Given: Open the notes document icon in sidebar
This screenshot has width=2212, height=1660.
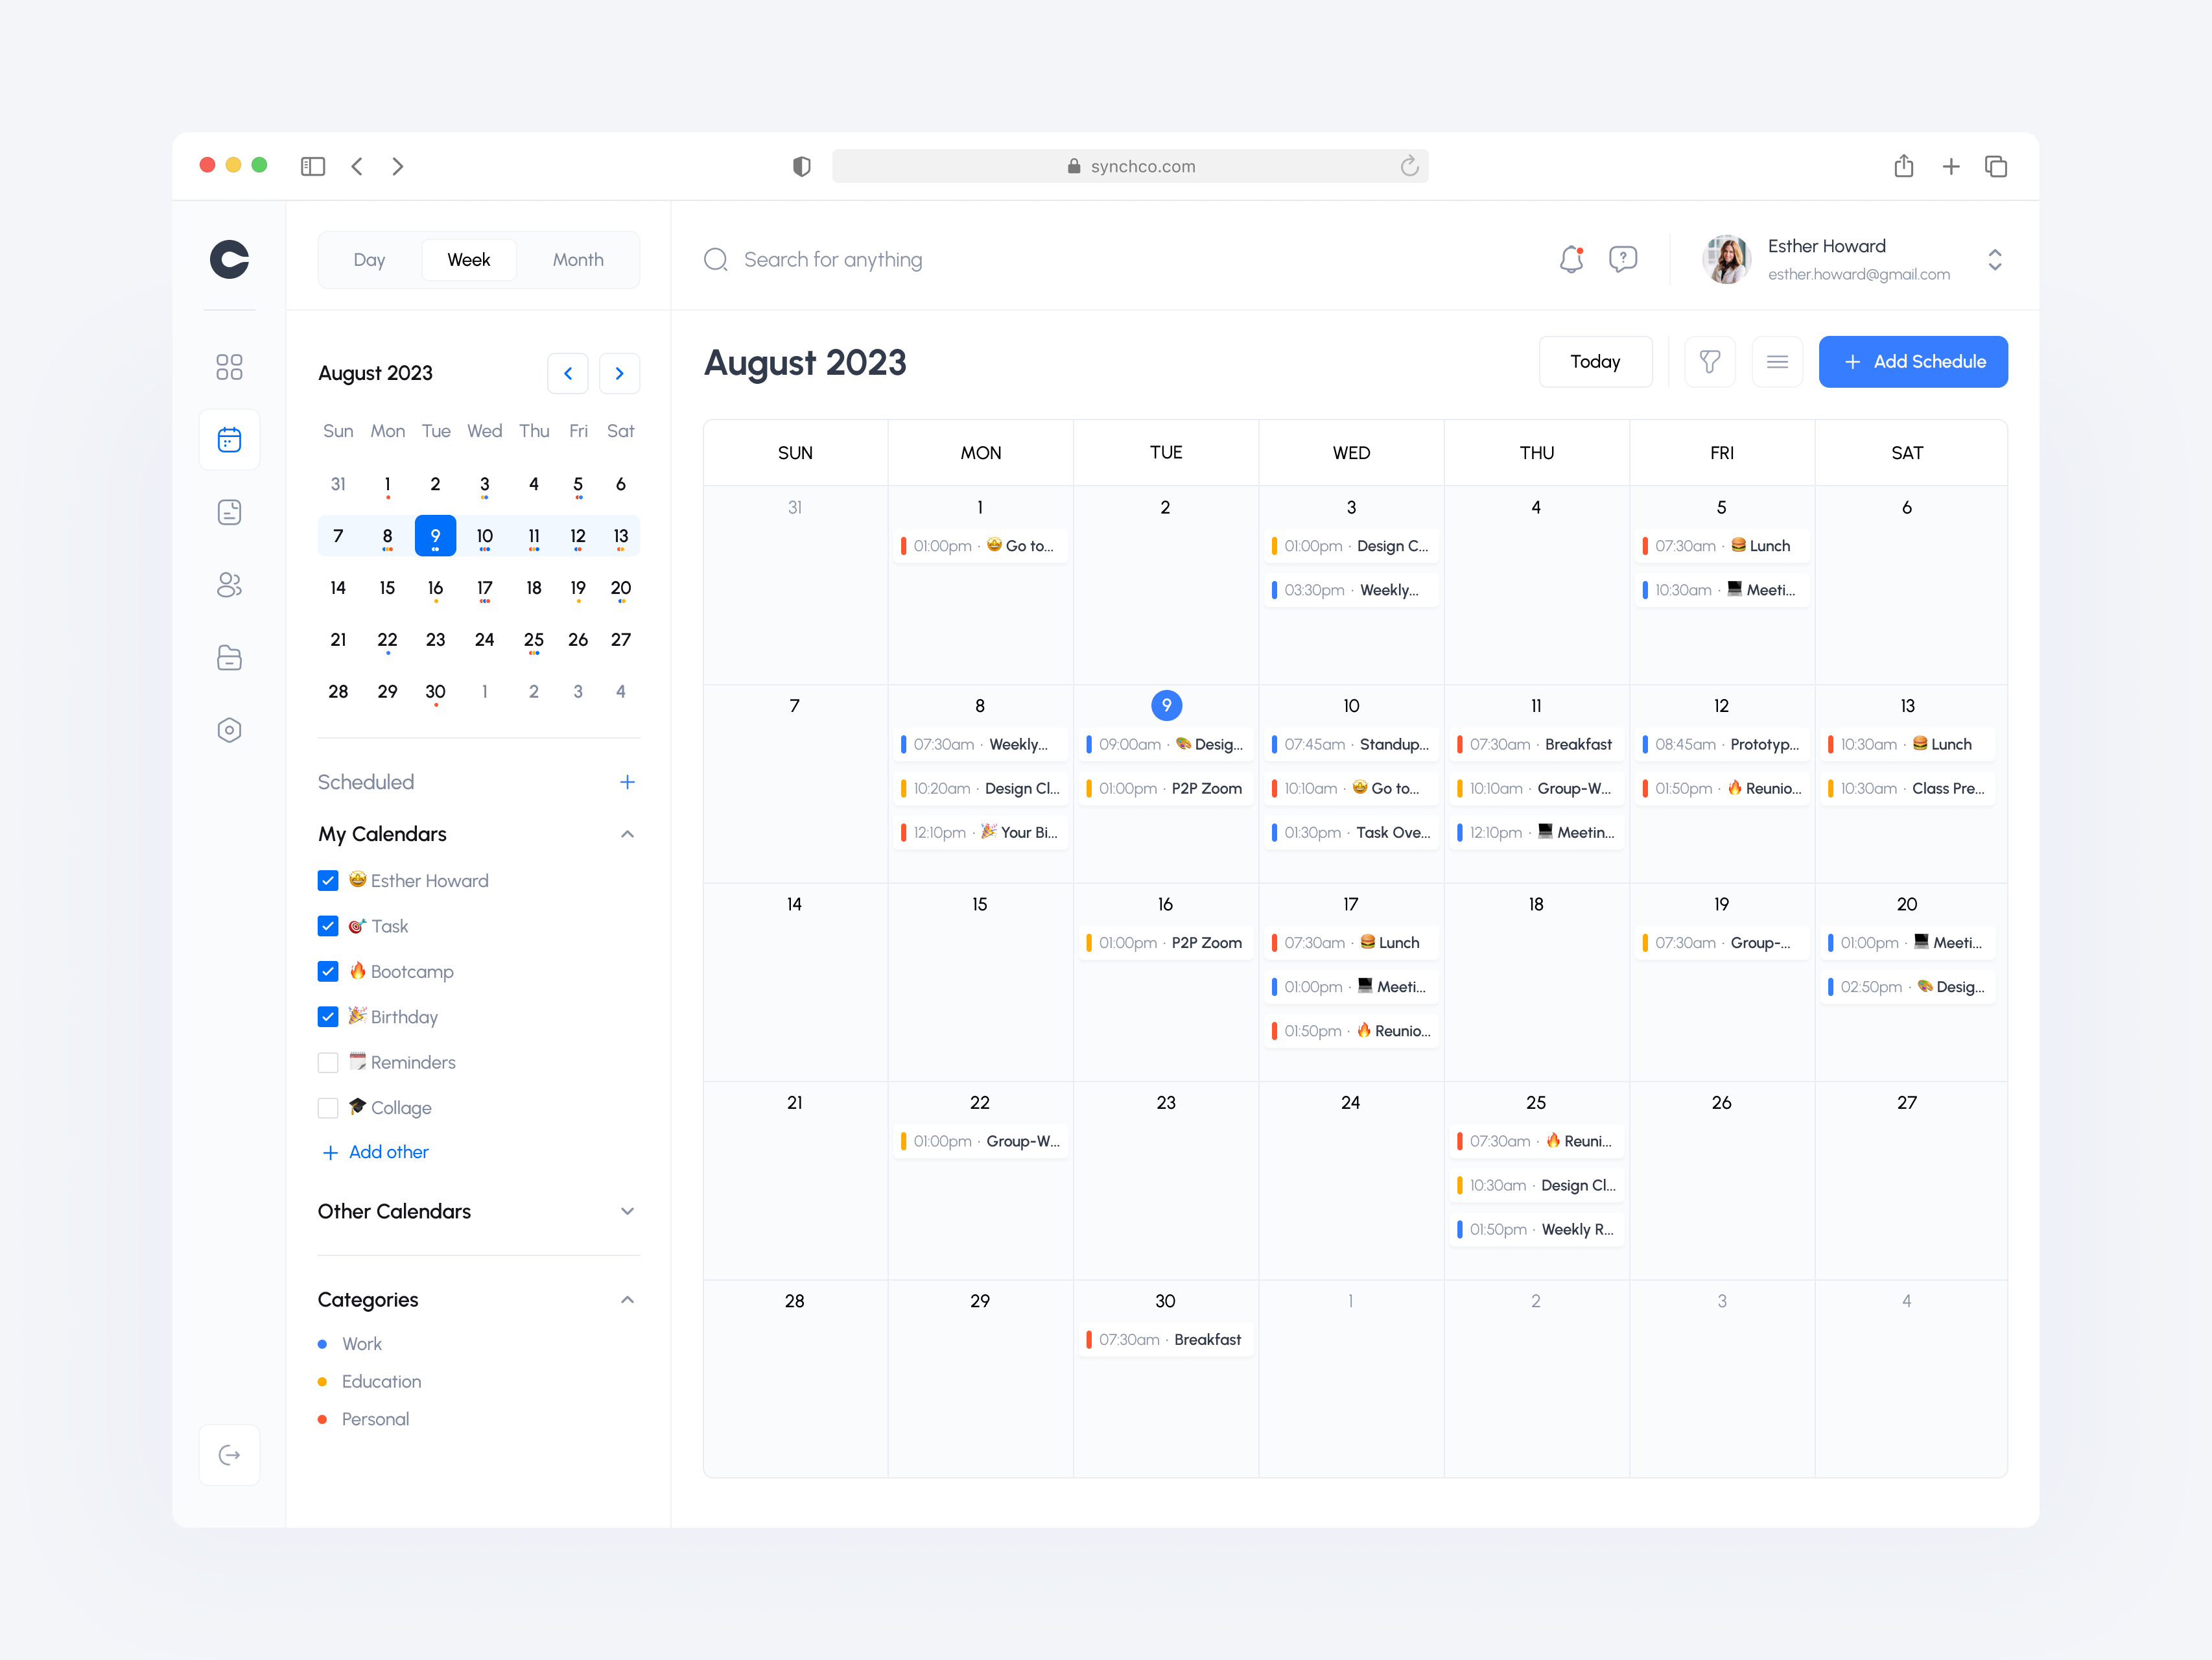Looking at the screenshot, I should (x=229, y=512).
